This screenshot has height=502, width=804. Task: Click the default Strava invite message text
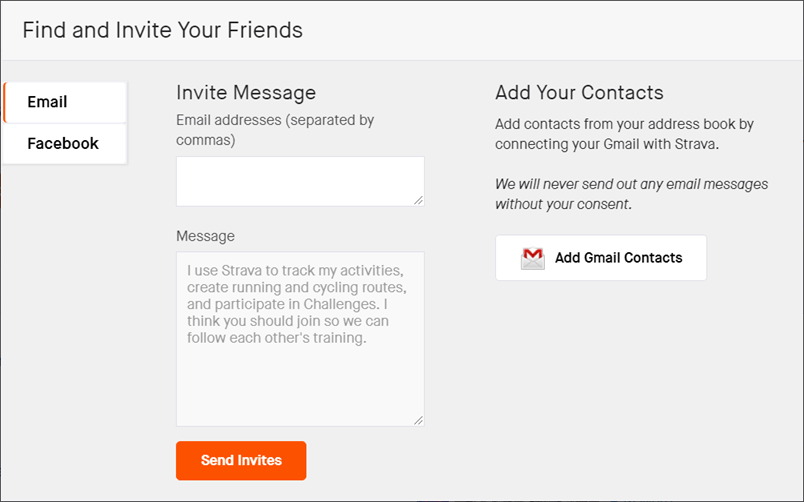point(294,304)
